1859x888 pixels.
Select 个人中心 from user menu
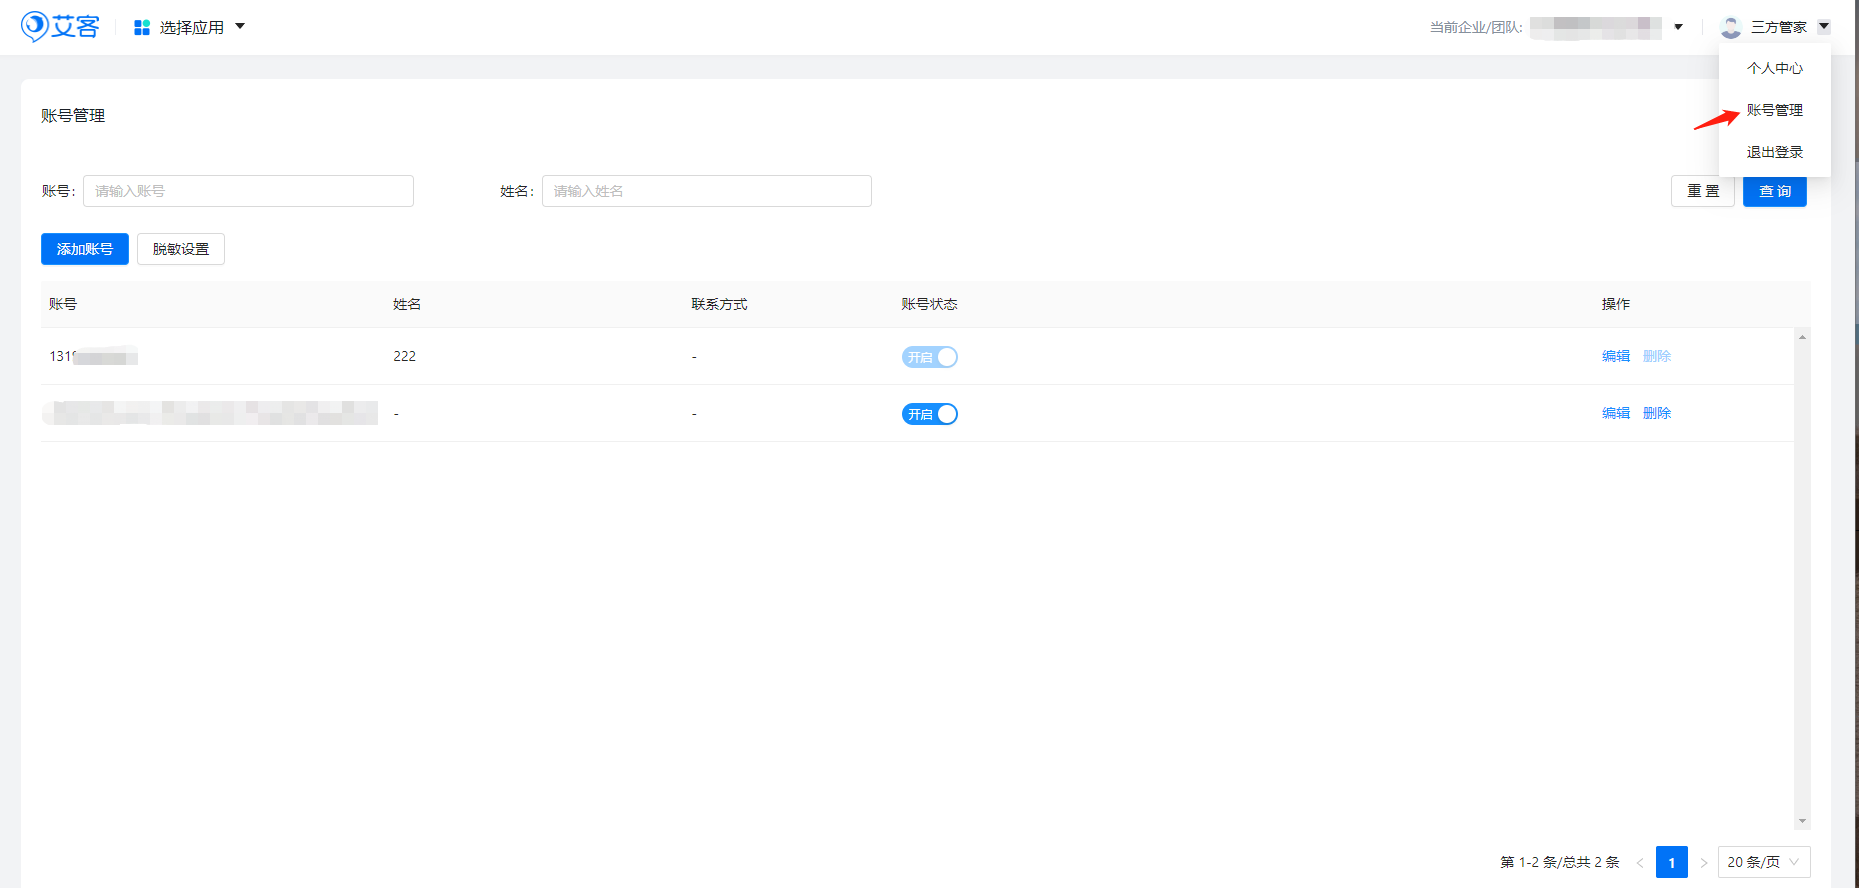coord(1774,68)
